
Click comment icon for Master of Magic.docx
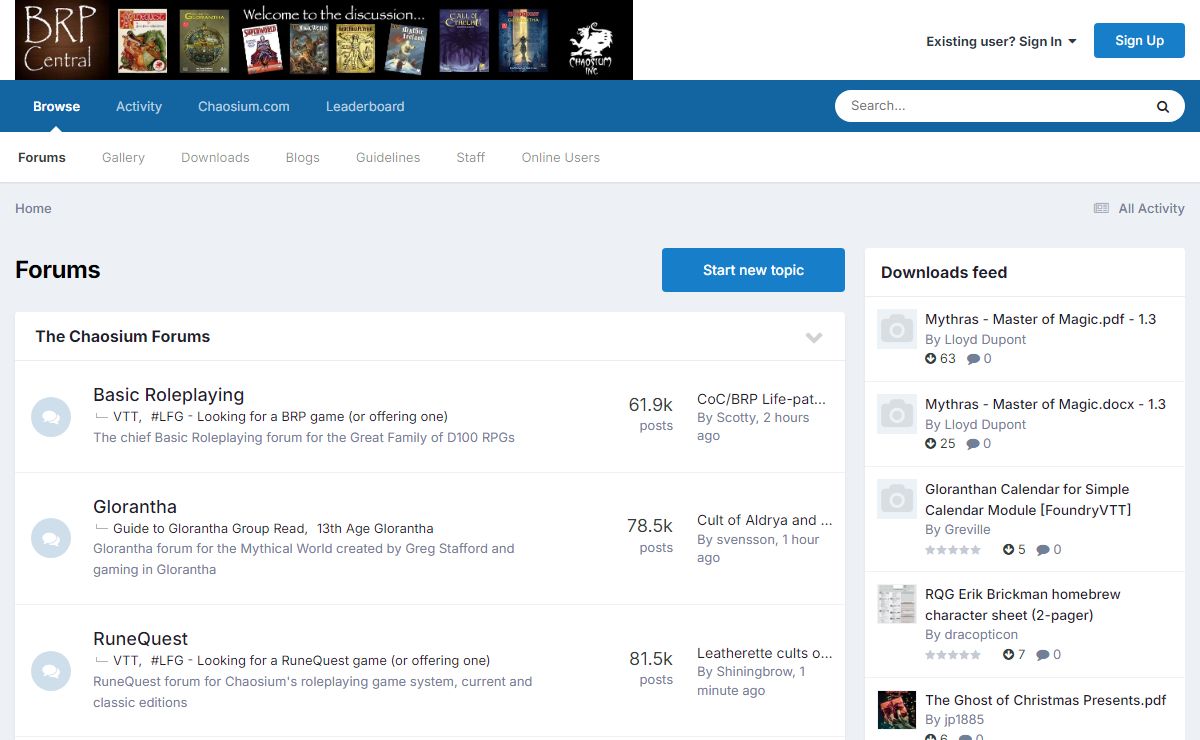pos(973,444)
